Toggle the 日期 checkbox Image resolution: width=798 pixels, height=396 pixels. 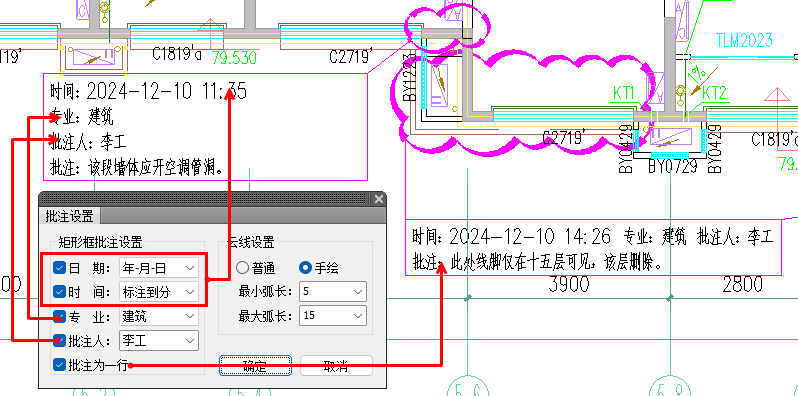pos(60,267)
